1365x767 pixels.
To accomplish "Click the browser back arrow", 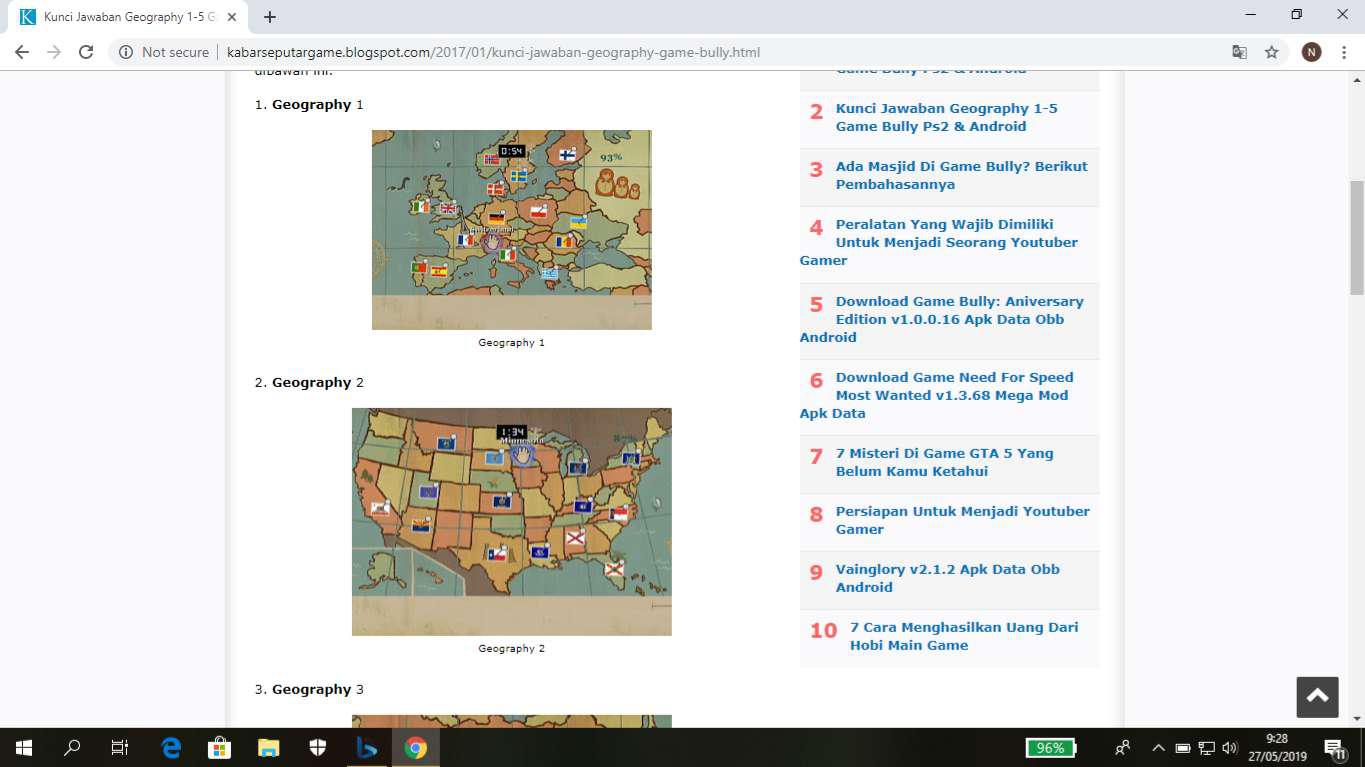I will [x=22, y=52].
